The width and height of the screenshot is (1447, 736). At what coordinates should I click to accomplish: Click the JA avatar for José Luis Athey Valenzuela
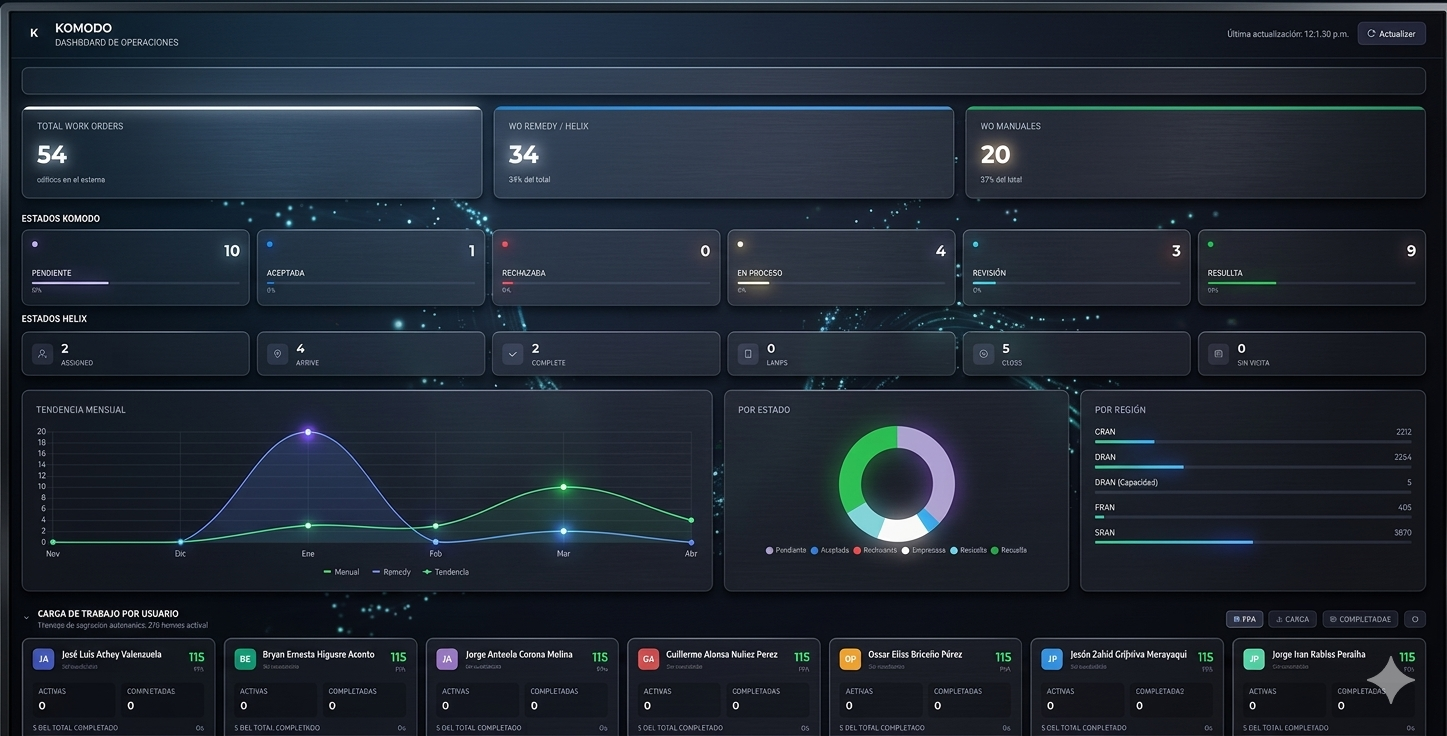point(43,659)
